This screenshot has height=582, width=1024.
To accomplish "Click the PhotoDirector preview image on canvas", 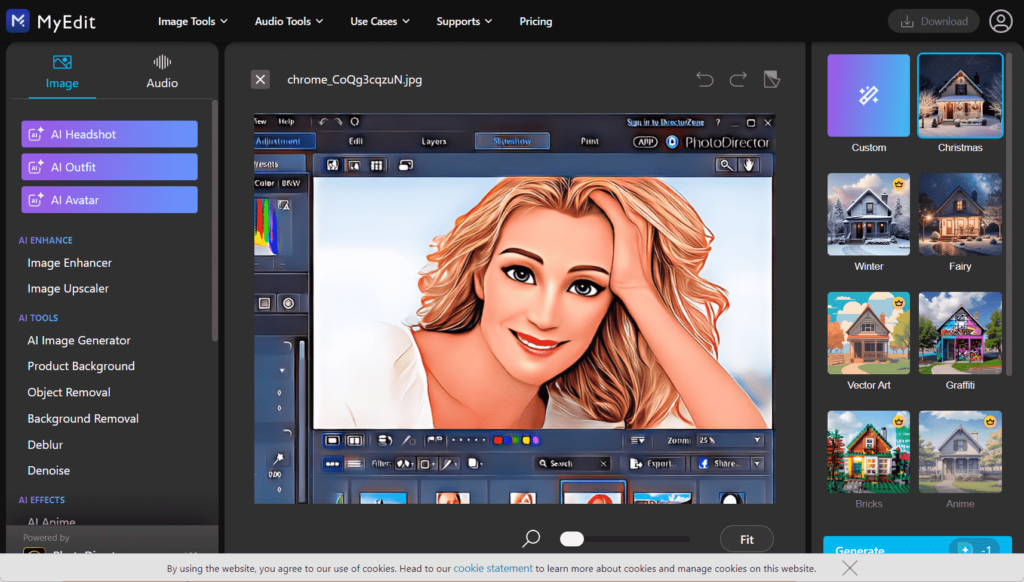I will (514, 308).
